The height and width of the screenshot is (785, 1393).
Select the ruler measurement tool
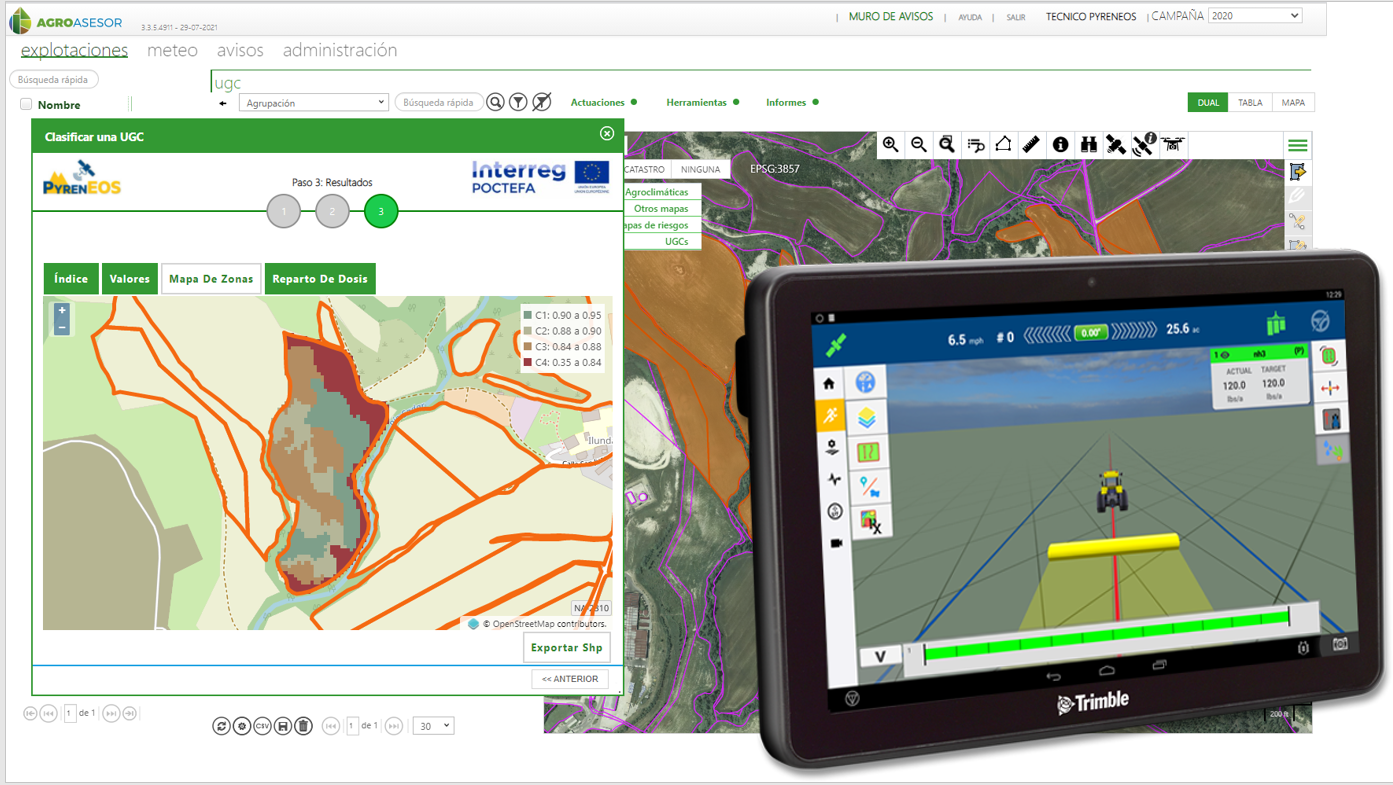[1031, 145]
